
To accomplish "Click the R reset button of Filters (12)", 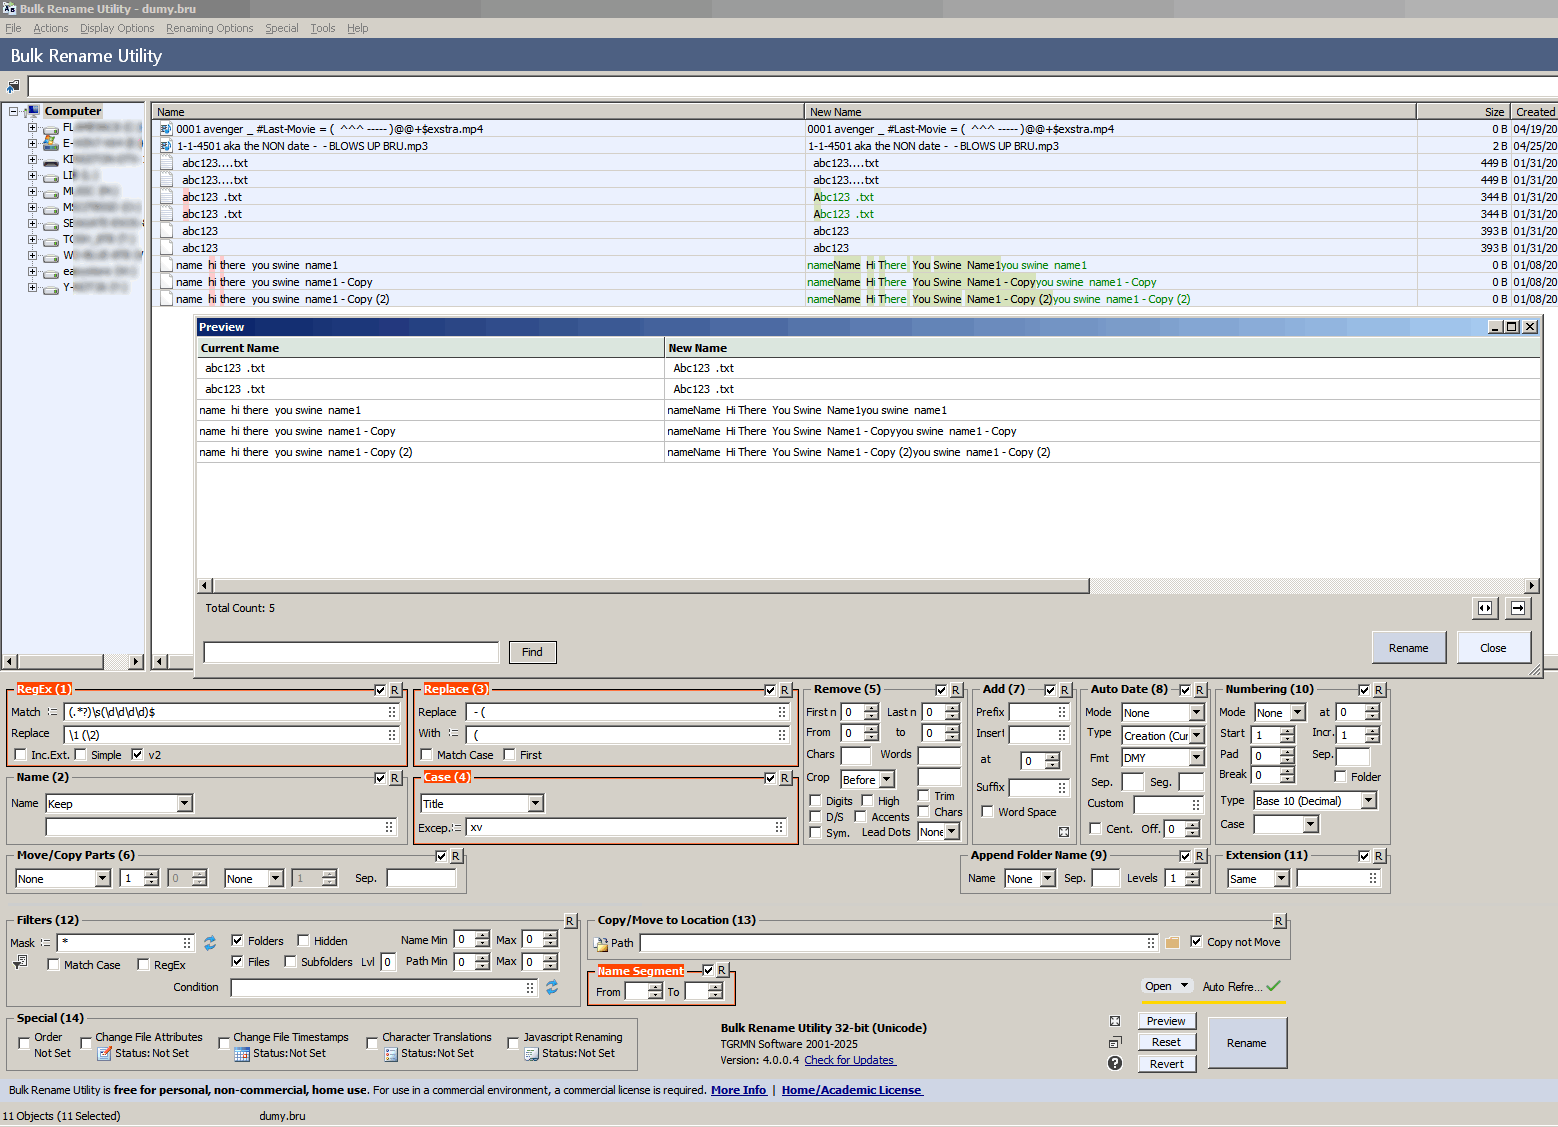I will pyautogui.click(x=570, y=921).
